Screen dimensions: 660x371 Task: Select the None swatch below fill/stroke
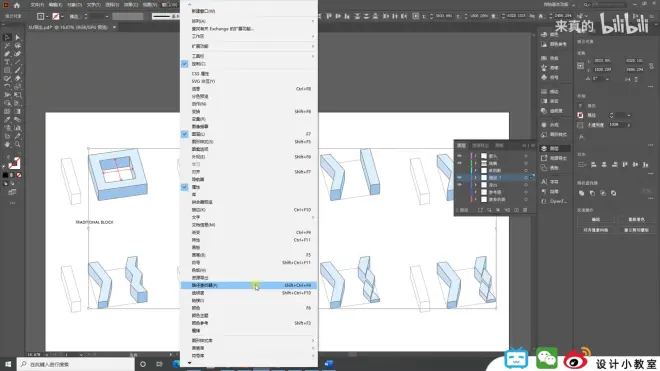19,175
